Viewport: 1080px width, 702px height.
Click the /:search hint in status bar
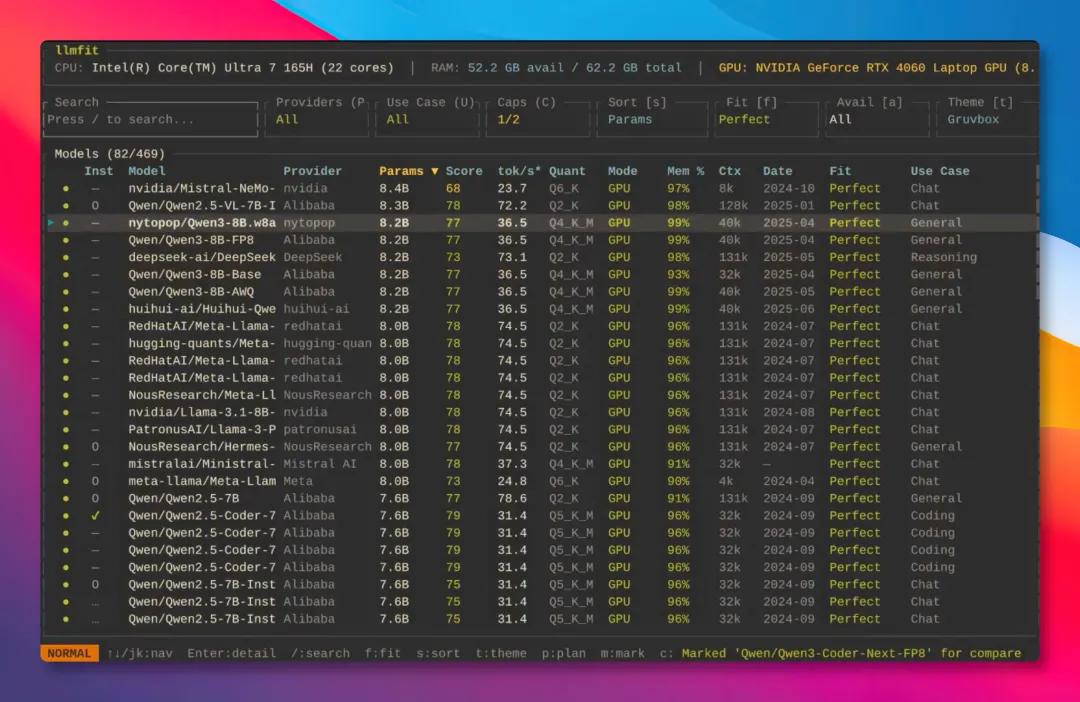click(x=320, y=653)
